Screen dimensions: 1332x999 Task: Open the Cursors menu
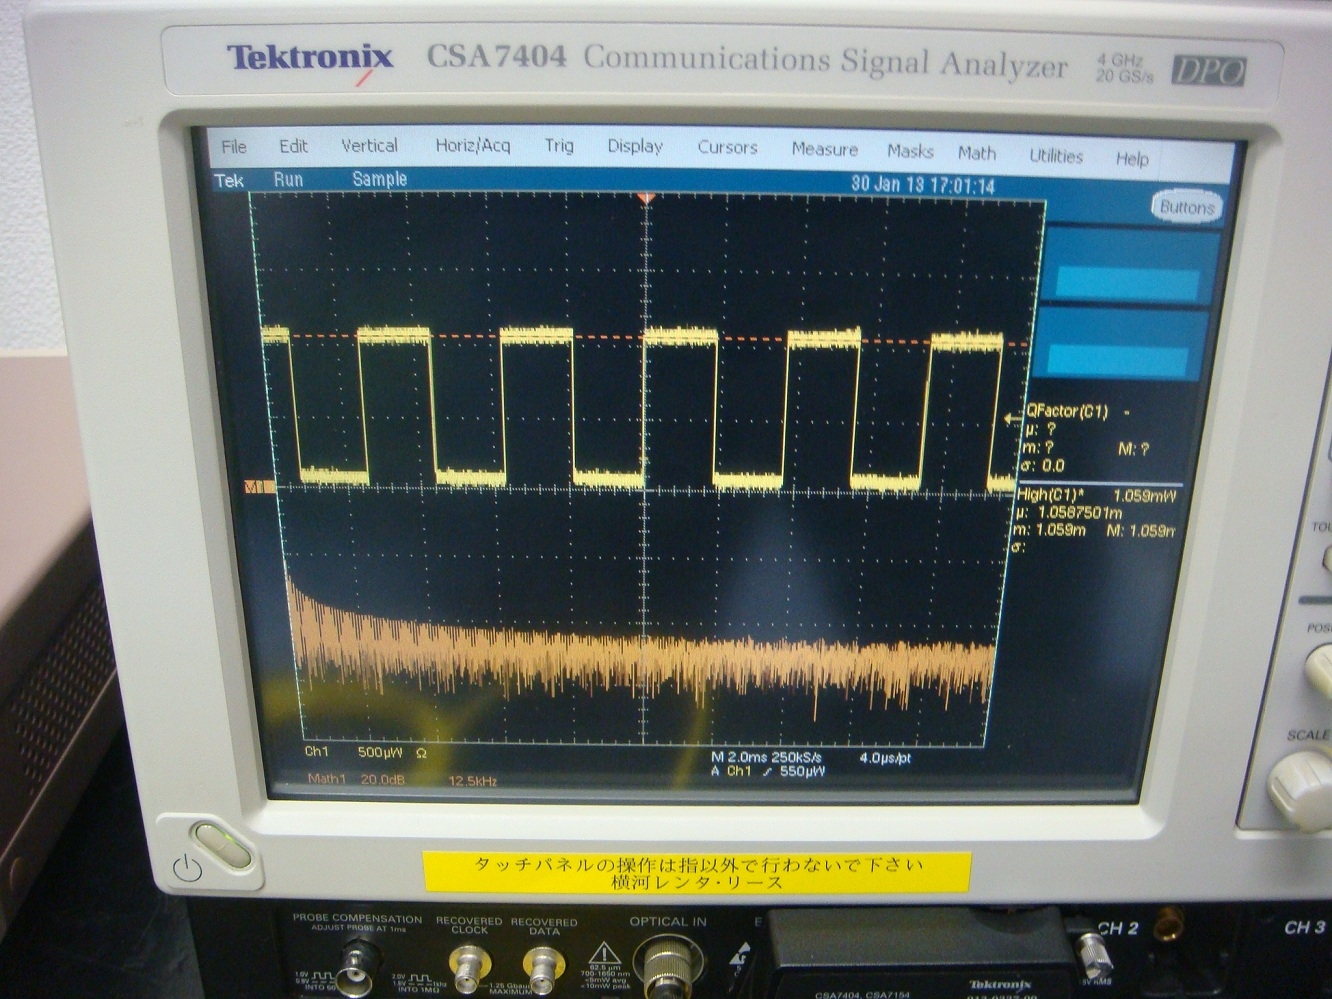pyautogui.click(x=727, y=147)
